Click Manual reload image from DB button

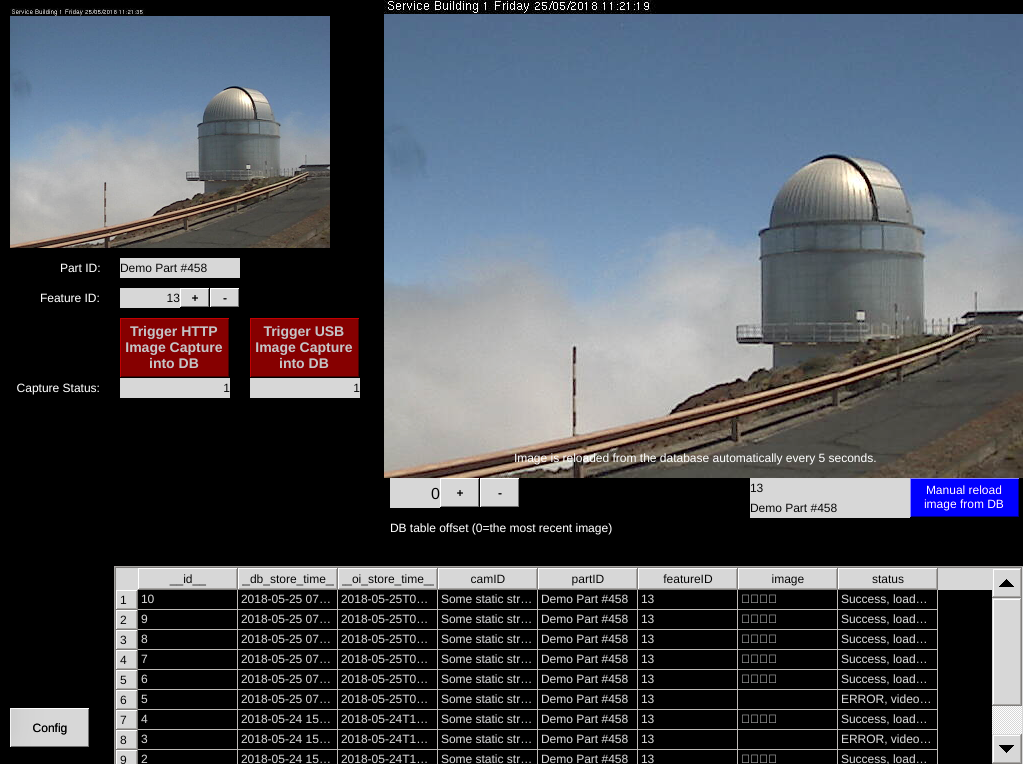coord(964,498)
